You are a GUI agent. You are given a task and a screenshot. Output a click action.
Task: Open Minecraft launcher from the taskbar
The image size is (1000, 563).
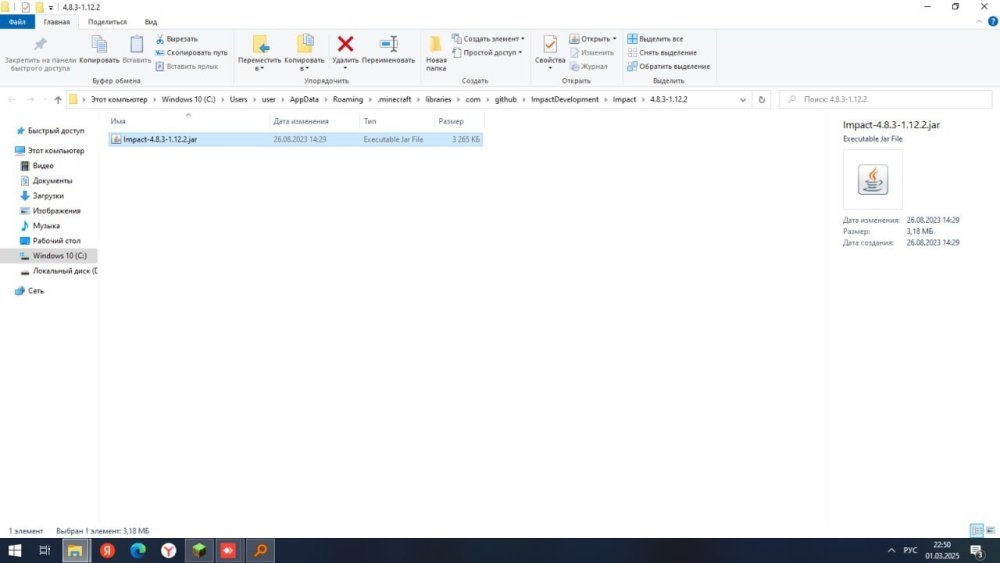[199, 550]
